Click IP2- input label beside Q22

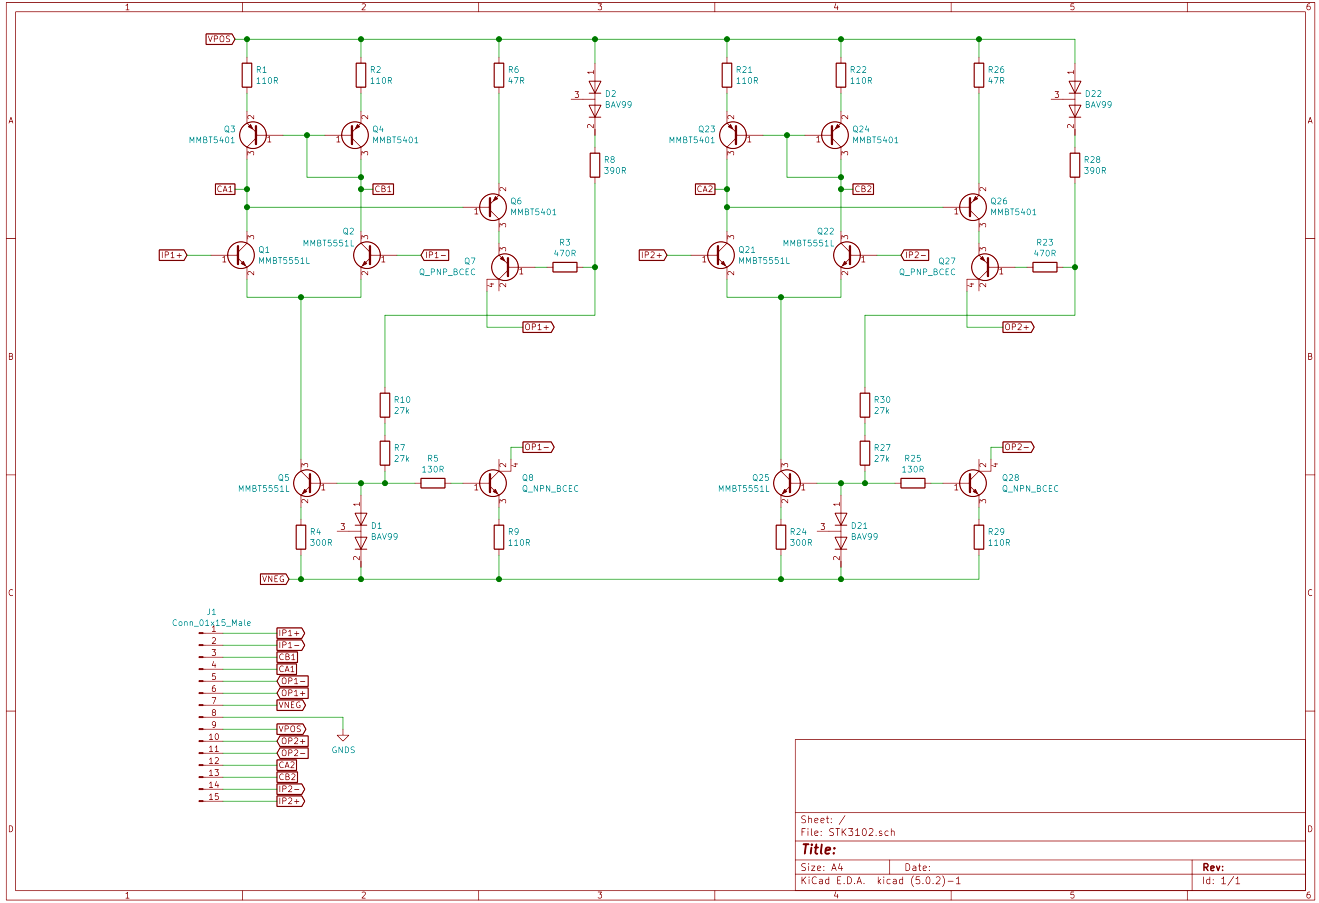pos(915,255)
